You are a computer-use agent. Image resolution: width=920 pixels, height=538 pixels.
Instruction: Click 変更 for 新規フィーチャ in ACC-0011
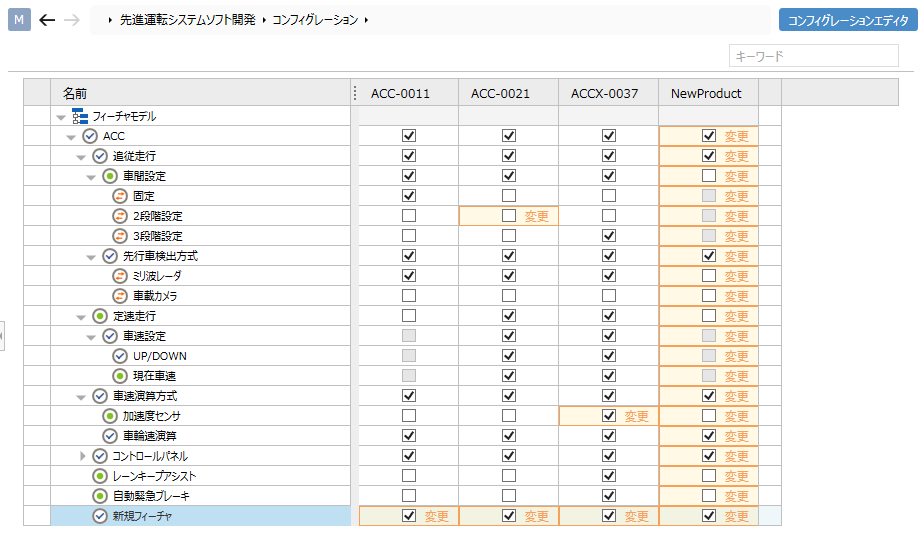click(437, 516)
